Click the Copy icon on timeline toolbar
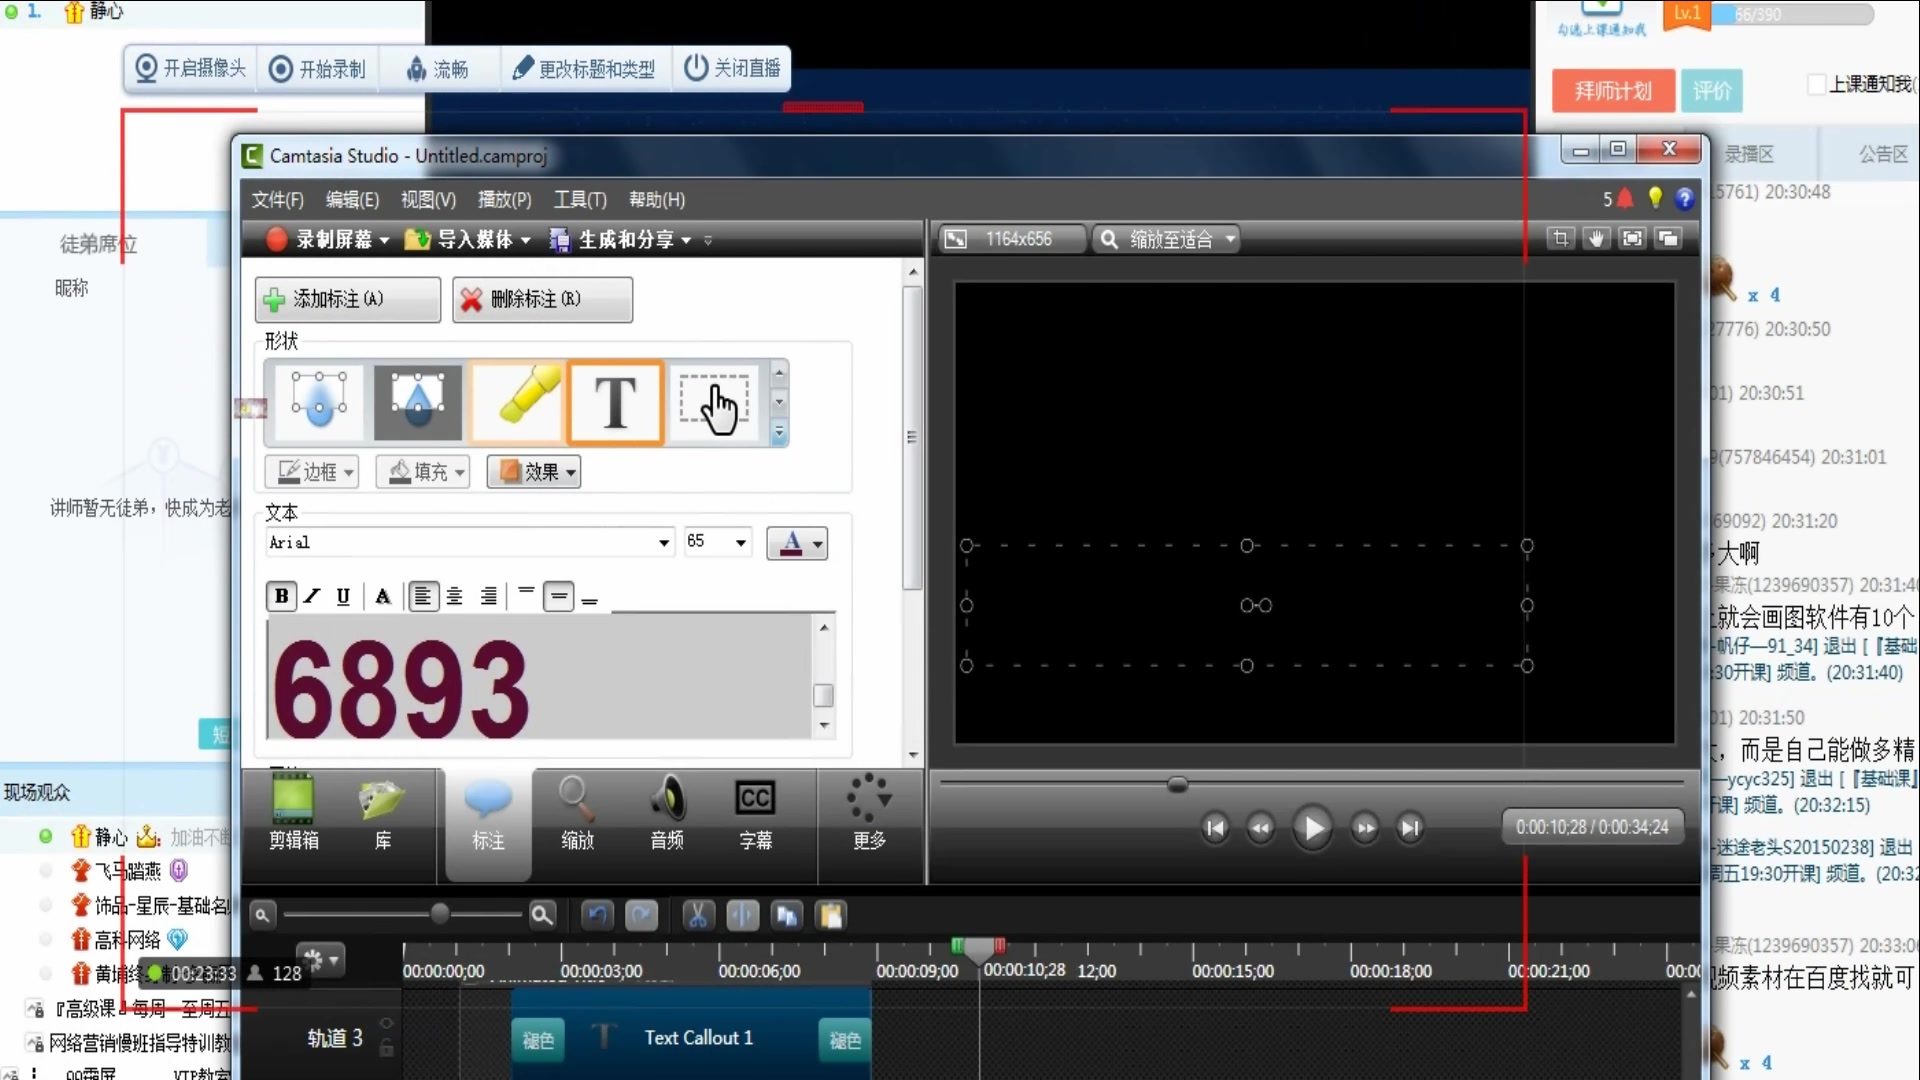This screenshot has height=1080, width=1920. point(787,915)
